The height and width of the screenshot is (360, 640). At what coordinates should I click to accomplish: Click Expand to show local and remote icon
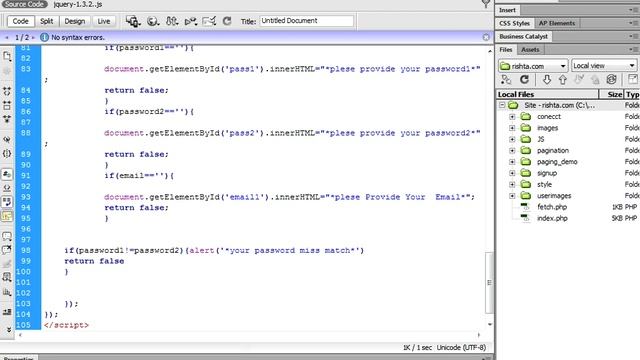(x=633, y=80)
